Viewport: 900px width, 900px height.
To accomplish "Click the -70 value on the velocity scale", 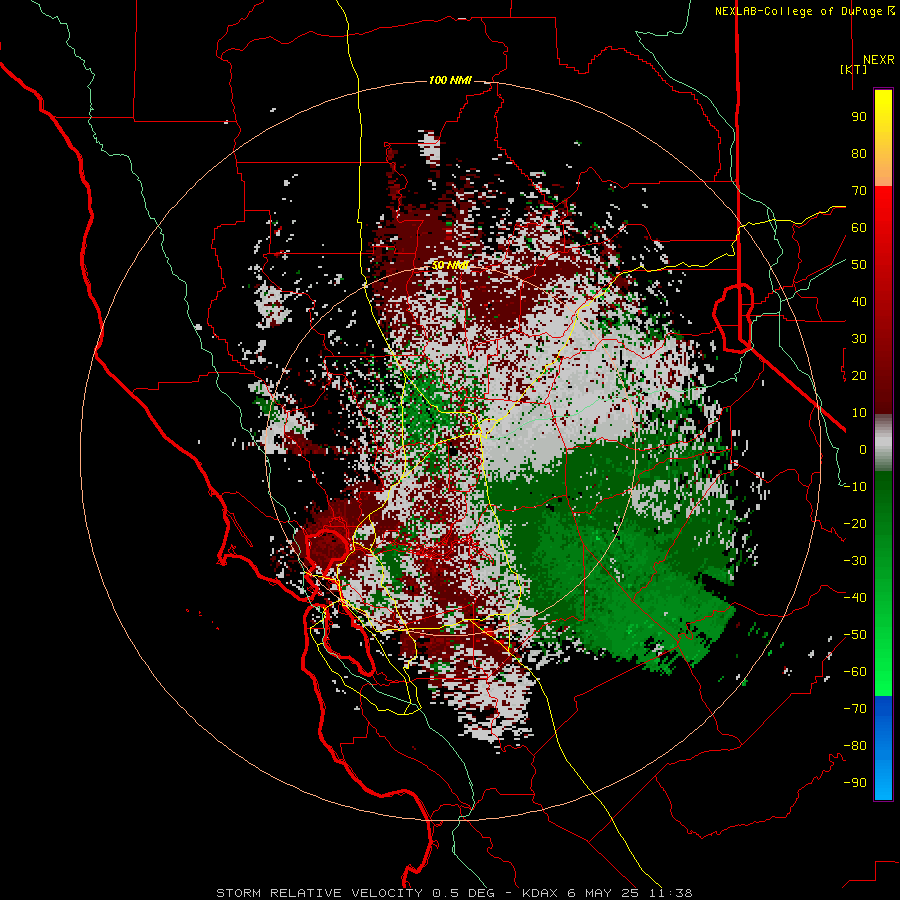I will point(855,709).
